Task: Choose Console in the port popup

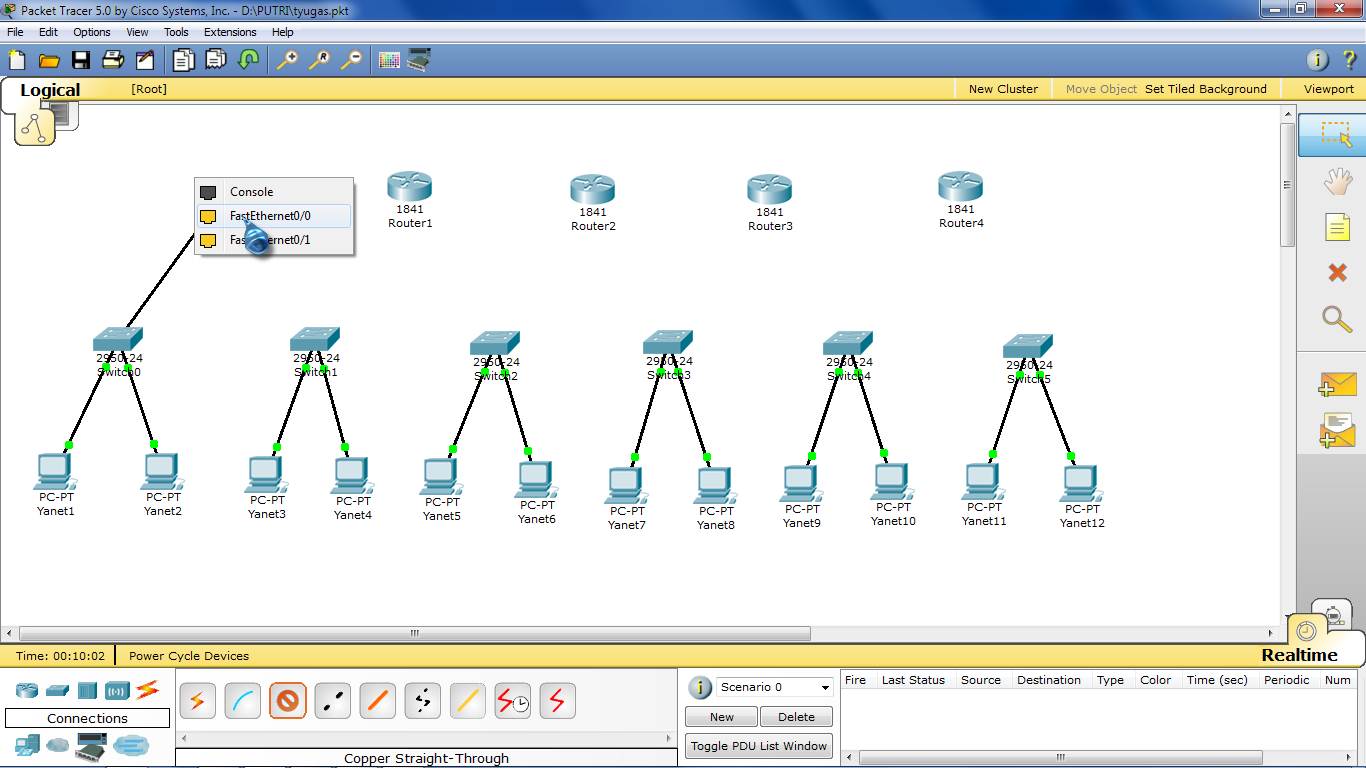Action: pos(274,192)
